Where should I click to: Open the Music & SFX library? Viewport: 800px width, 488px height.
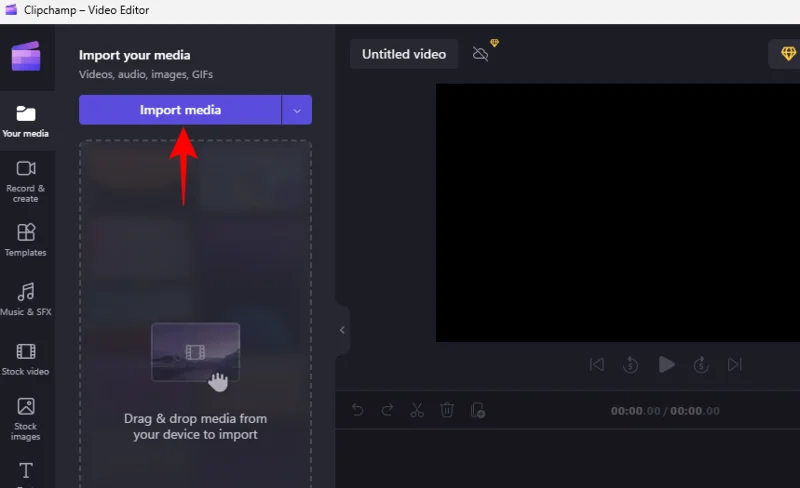[x=26, y=299]
